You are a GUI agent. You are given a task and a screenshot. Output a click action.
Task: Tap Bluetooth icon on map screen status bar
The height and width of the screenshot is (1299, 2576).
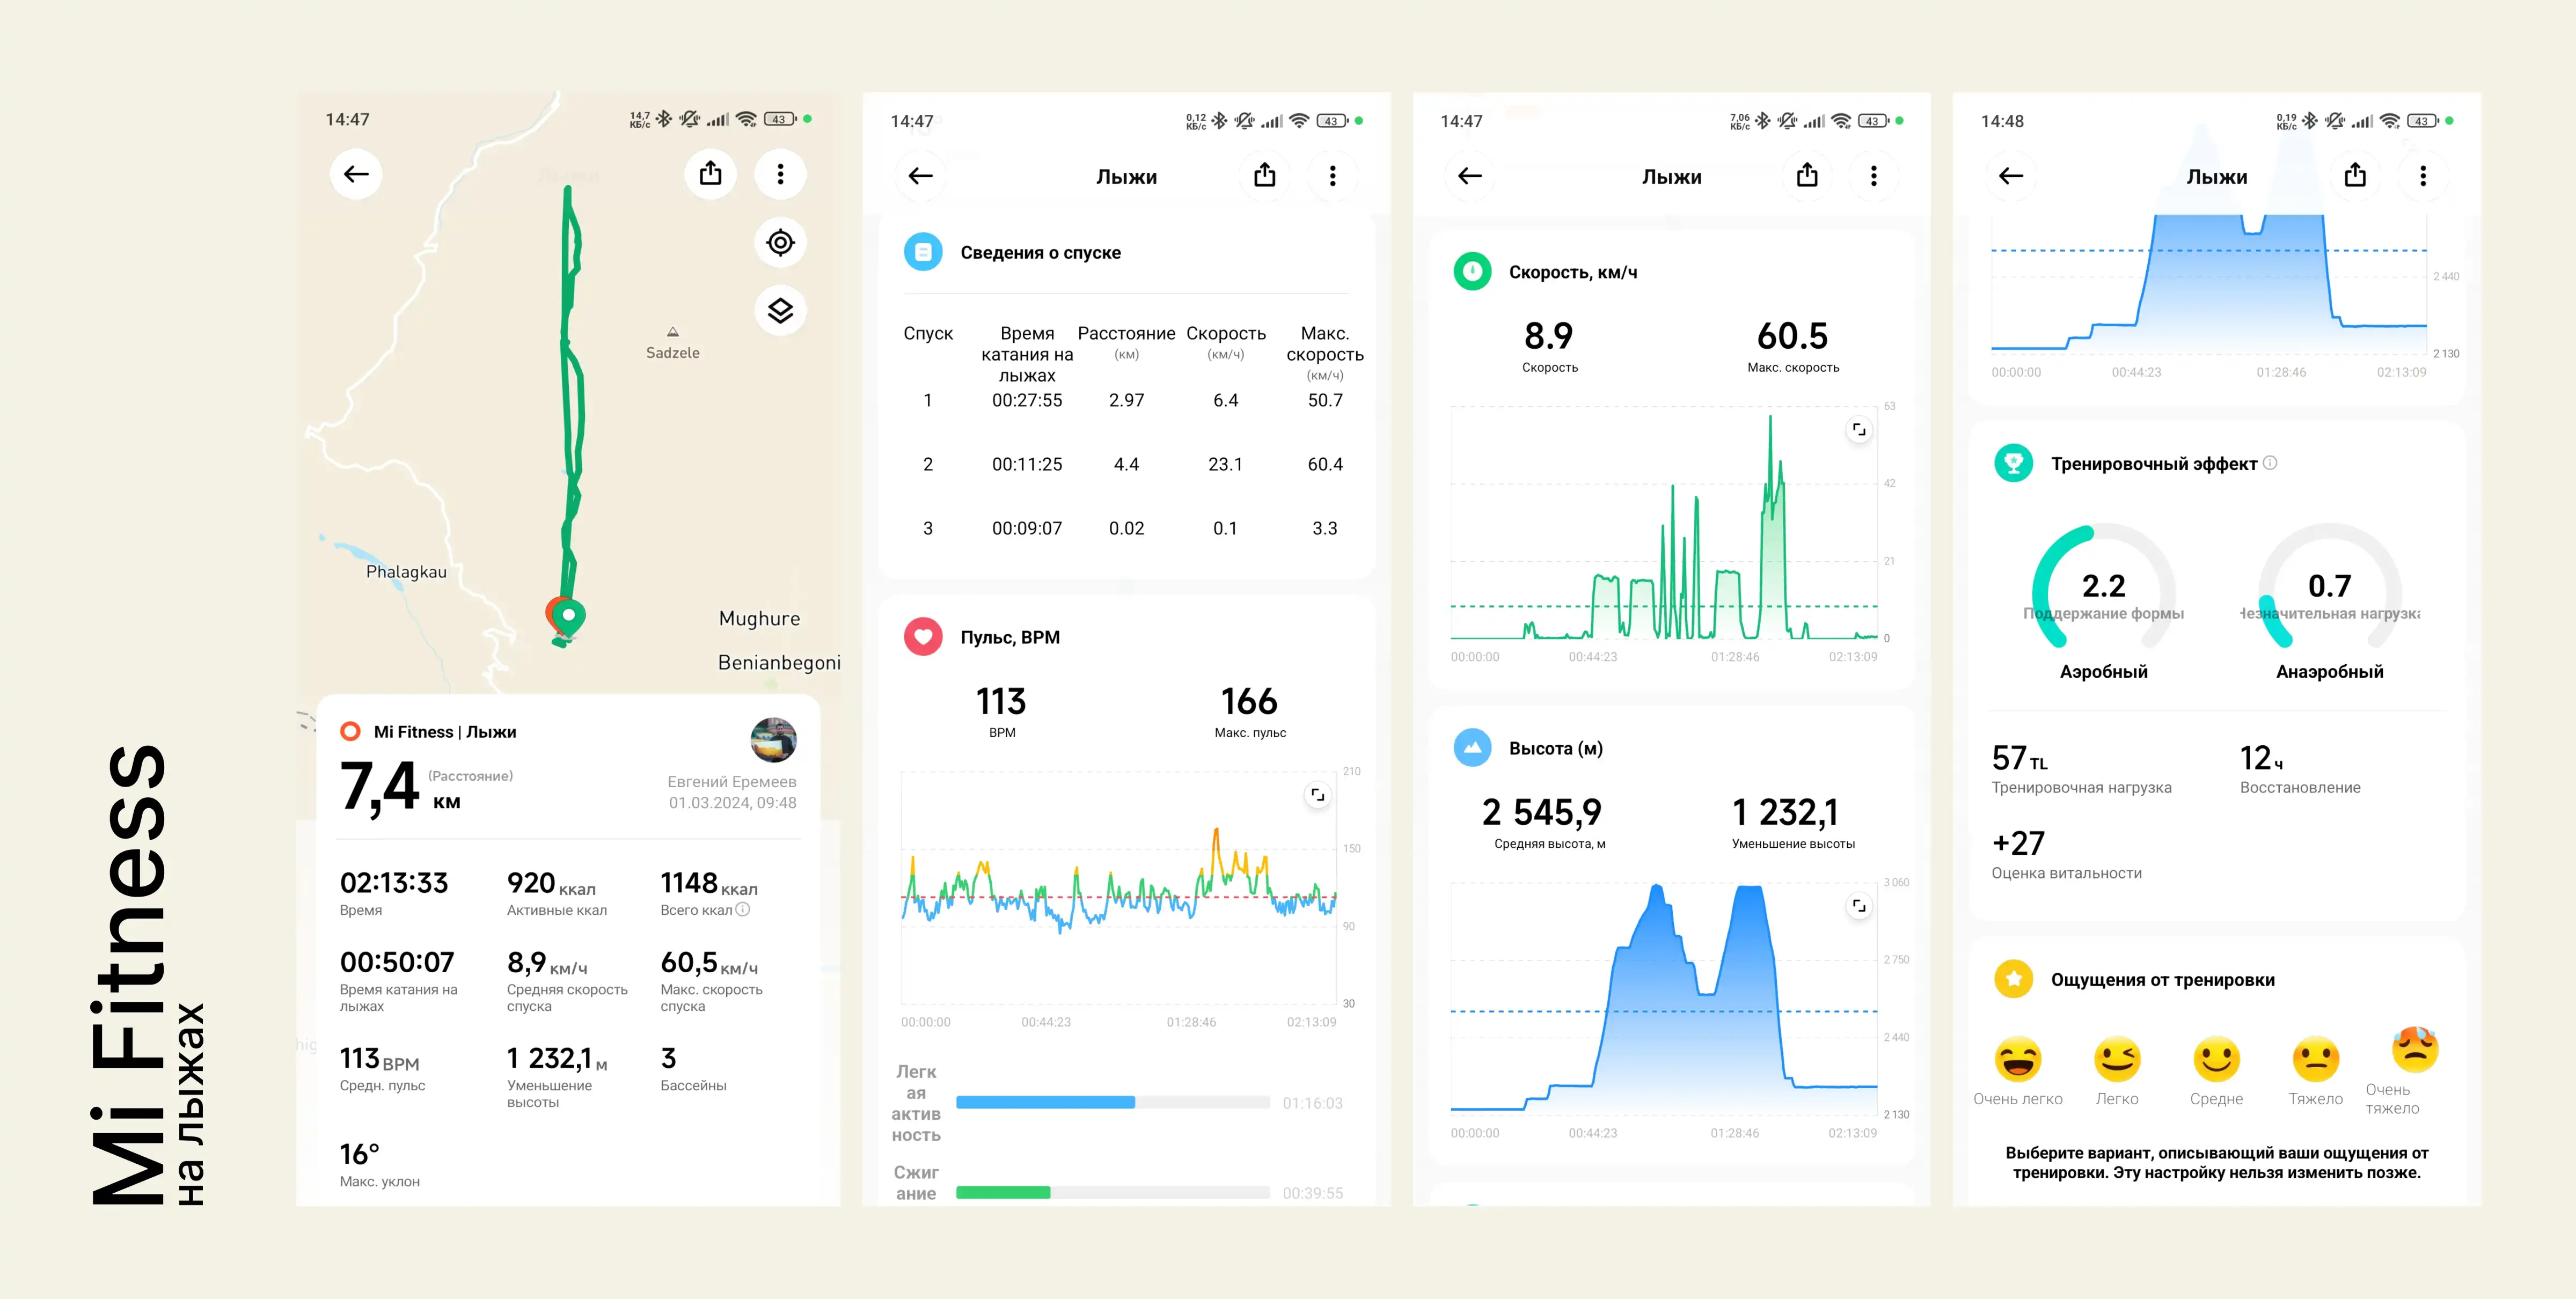(664, 119)
